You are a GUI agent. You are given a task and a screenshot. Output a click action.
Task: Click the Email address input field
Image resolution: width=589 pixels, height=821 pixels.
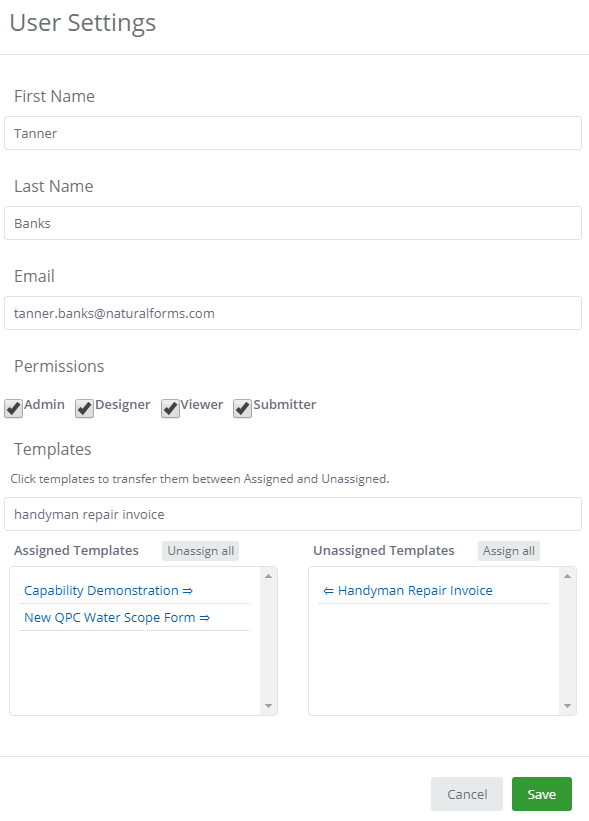pos(293,313)
